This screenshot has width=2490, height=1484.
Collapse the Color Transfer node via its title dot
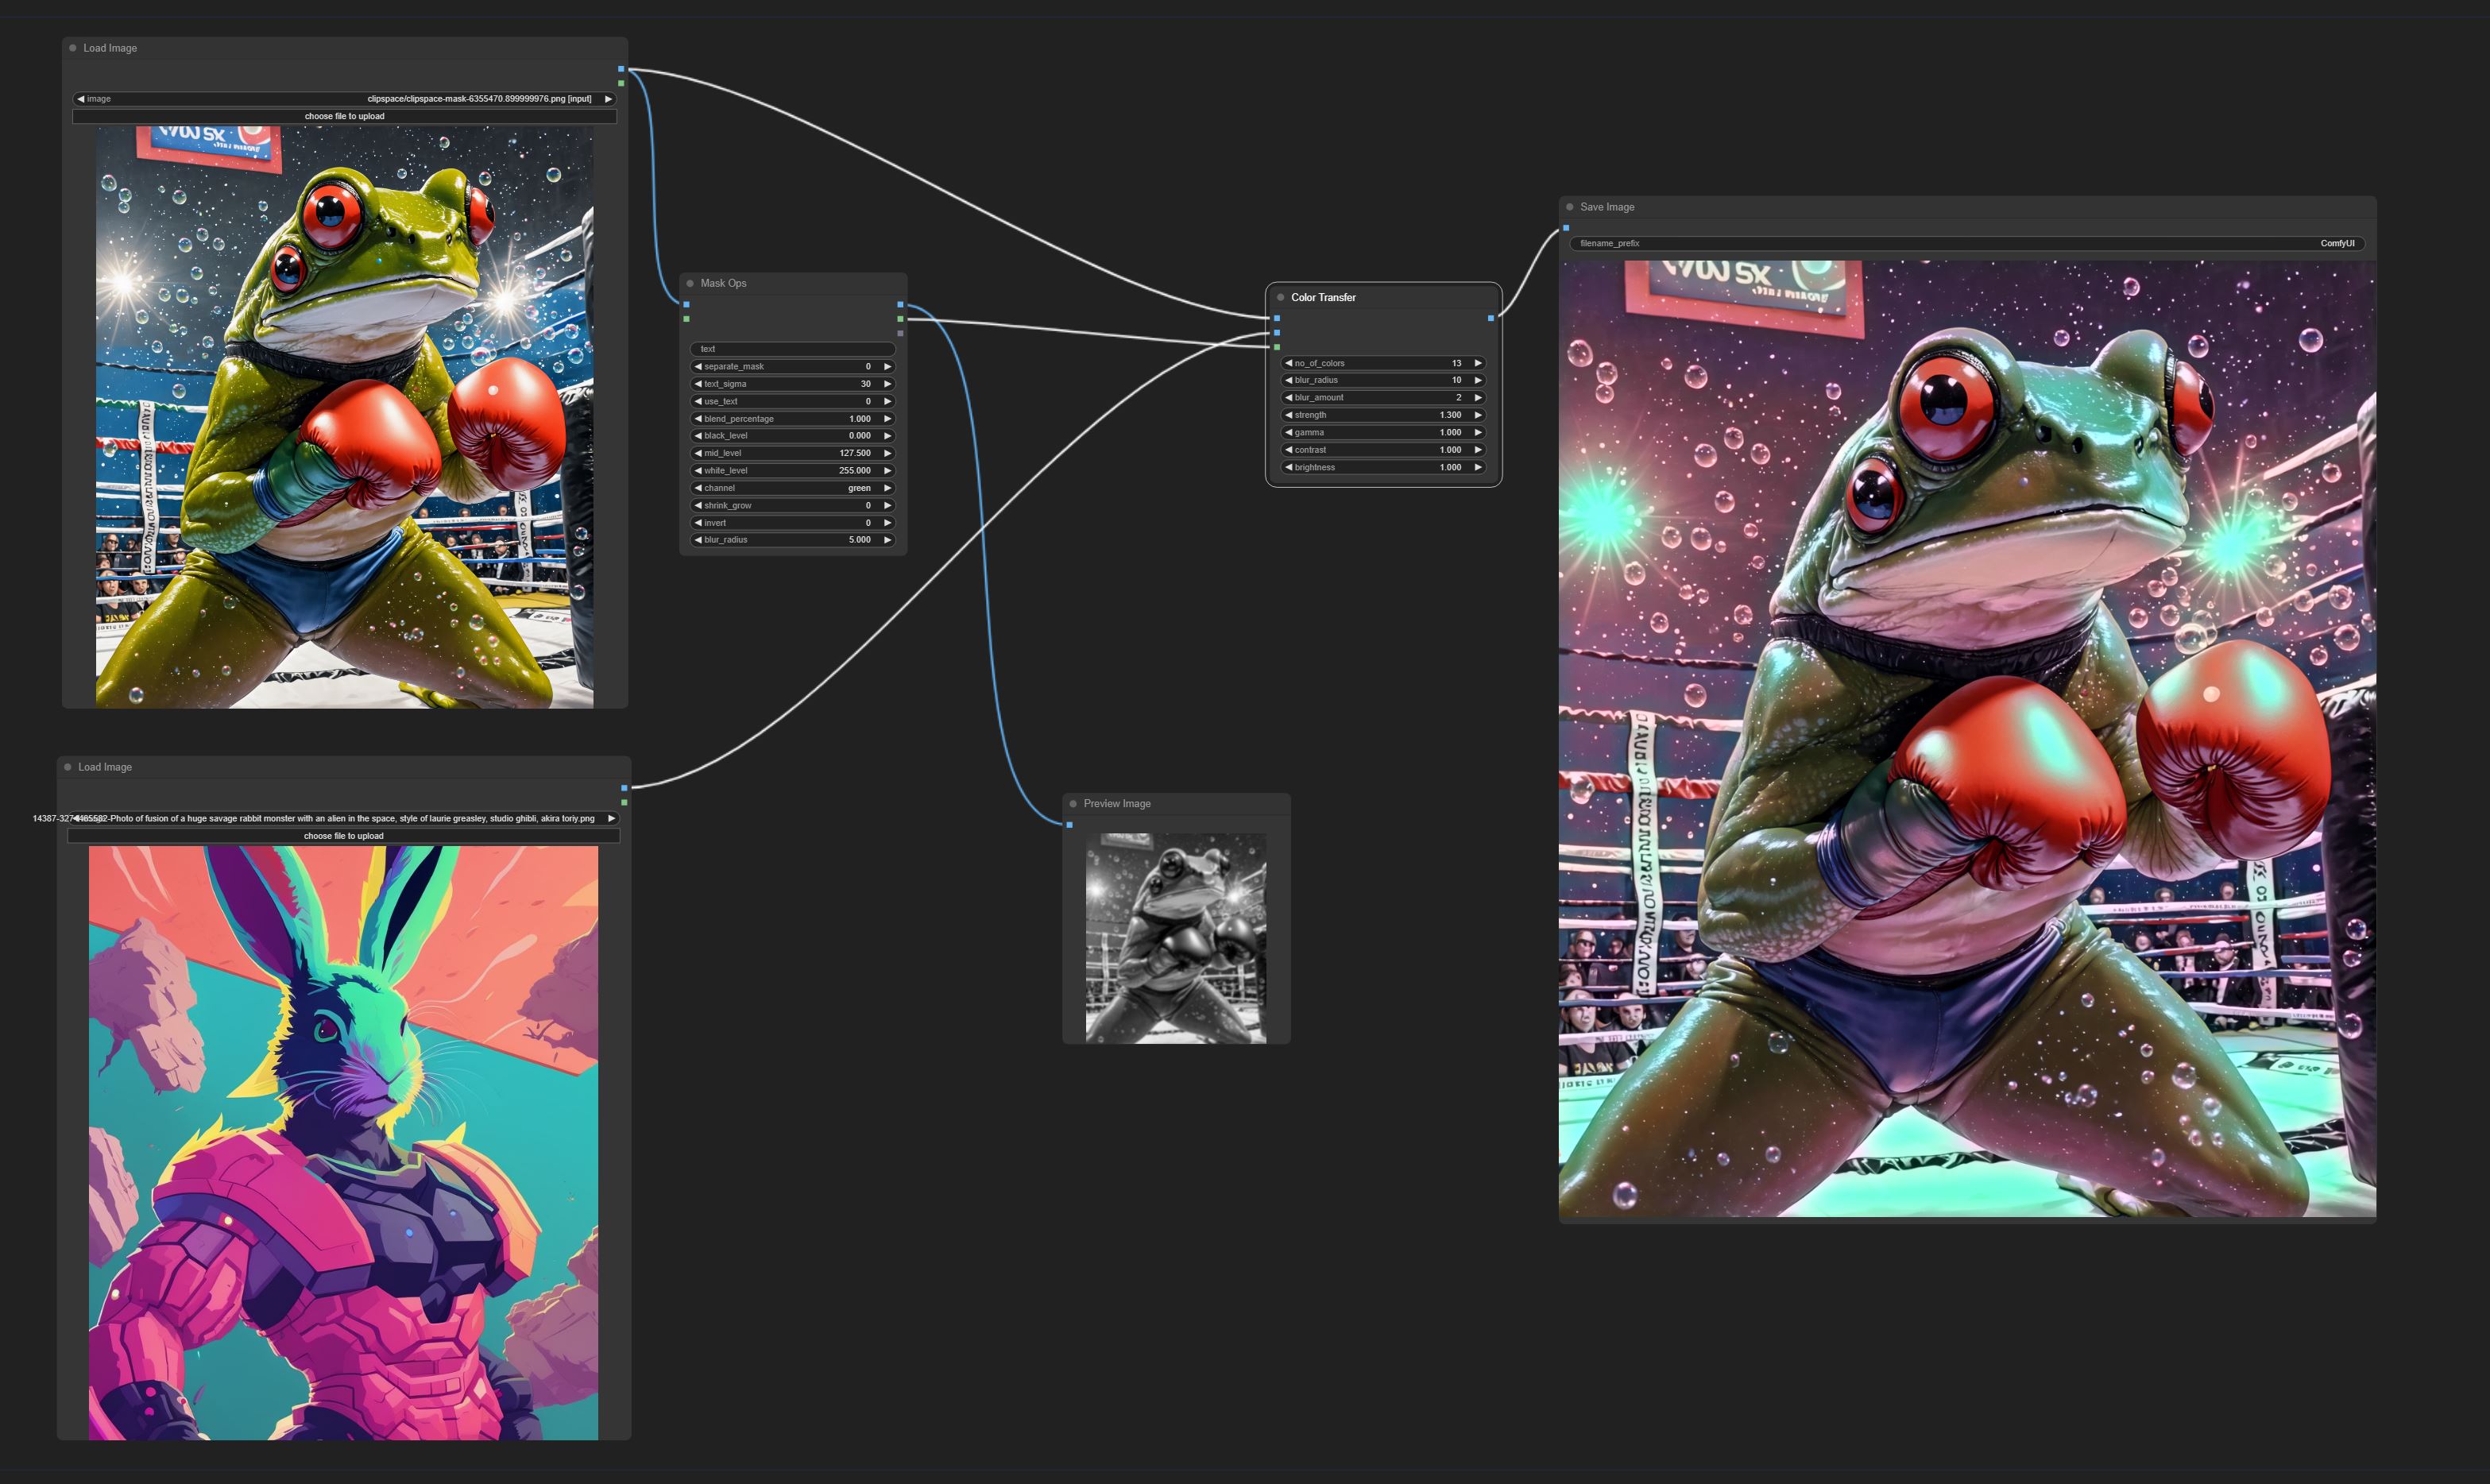tap(1280, 297)
